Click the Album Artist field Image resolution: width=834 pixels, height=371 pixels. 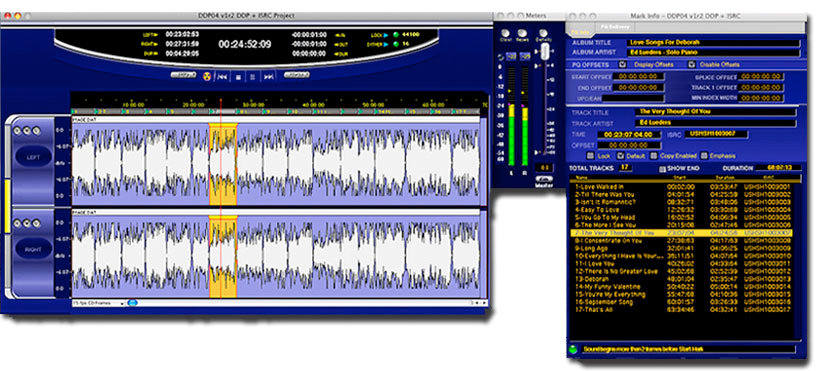click(x=714, y=53)
